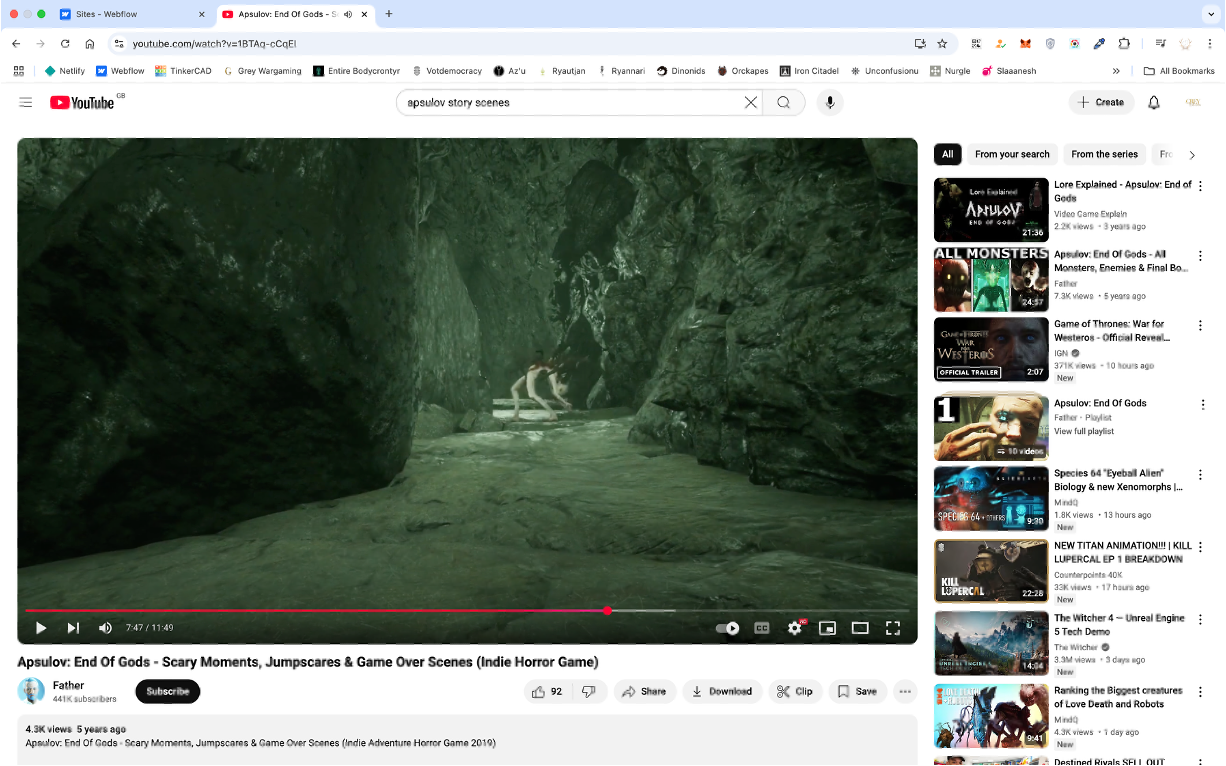Seek on the red video progress bar

pos(467,610)
